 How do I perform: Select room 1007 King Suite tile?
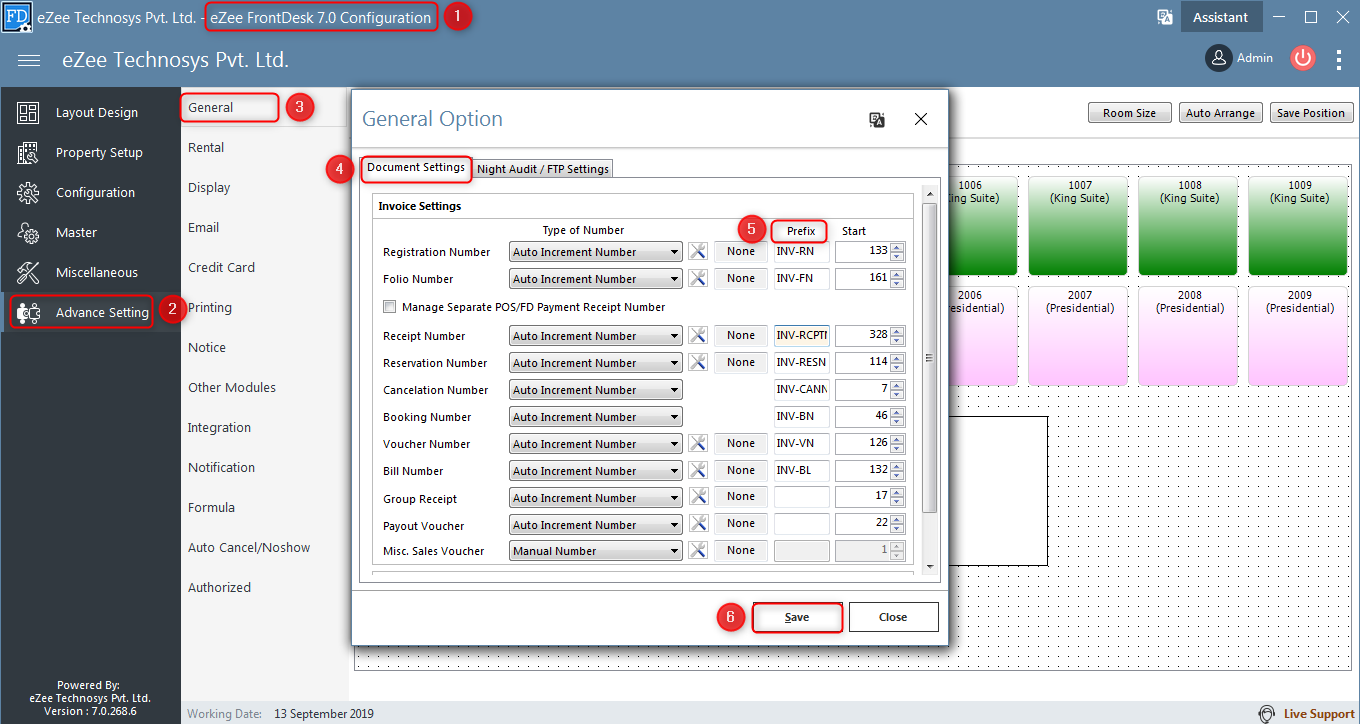point(1079,226)
